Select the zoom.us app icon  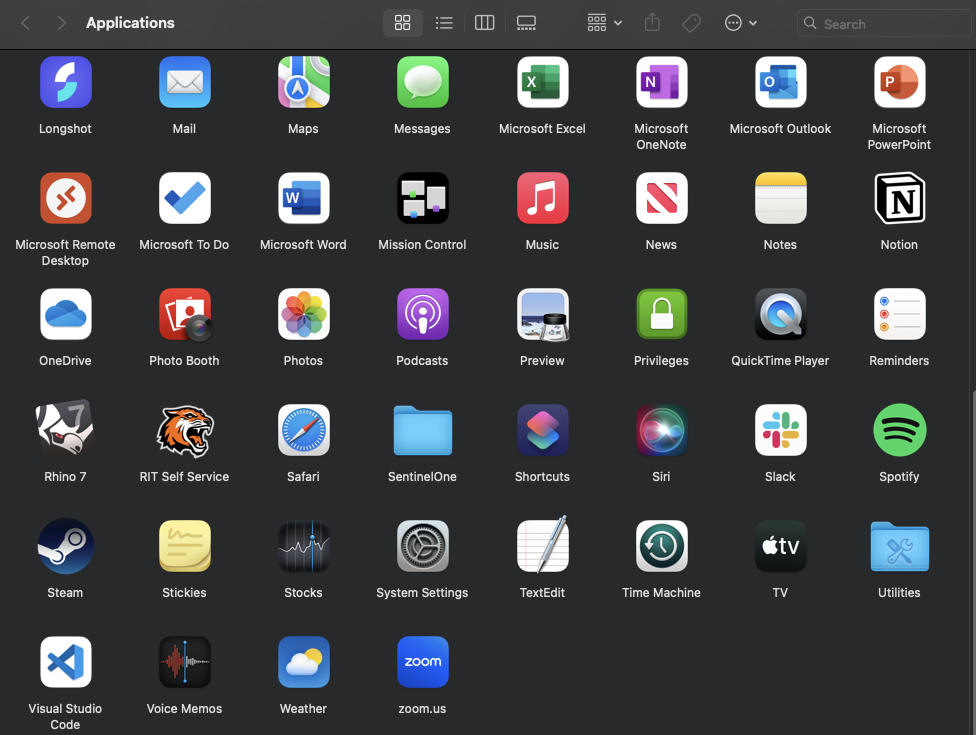tap(423, 662)
